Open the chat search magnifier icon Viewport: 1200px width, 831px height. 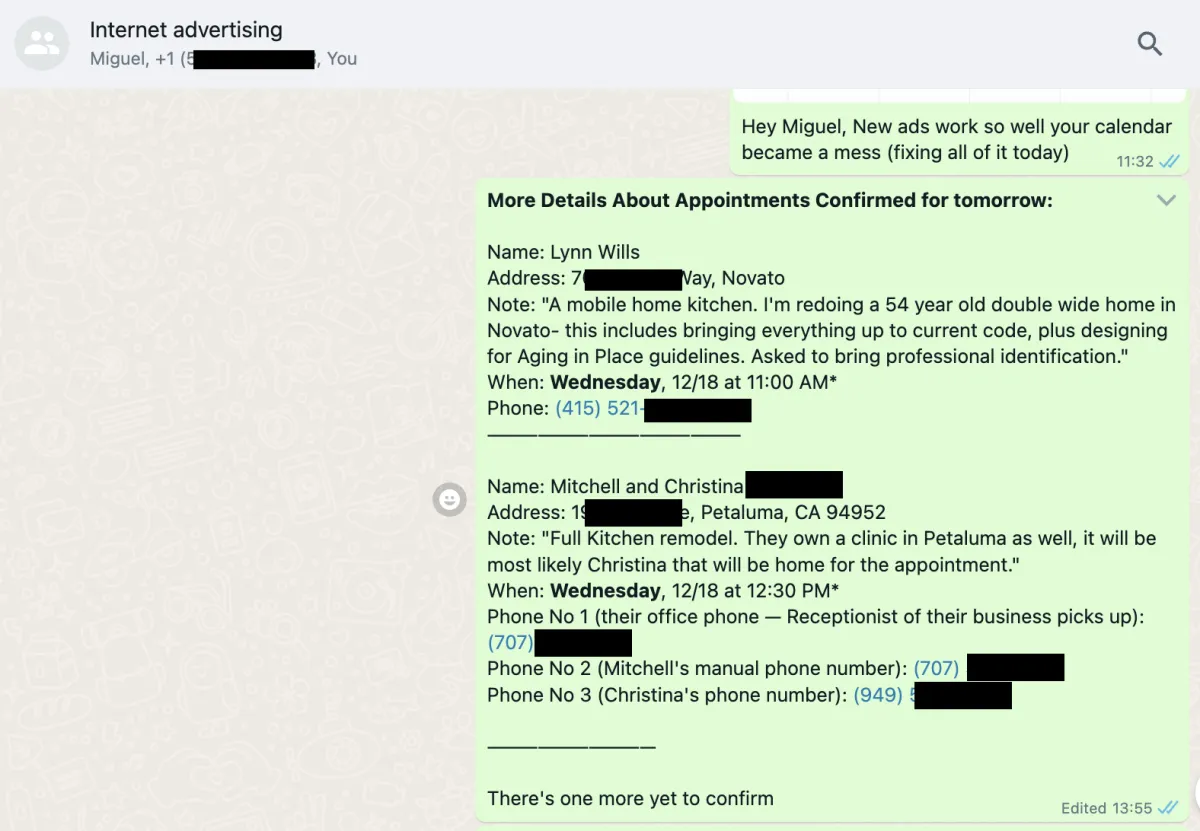coord(1150,44)
